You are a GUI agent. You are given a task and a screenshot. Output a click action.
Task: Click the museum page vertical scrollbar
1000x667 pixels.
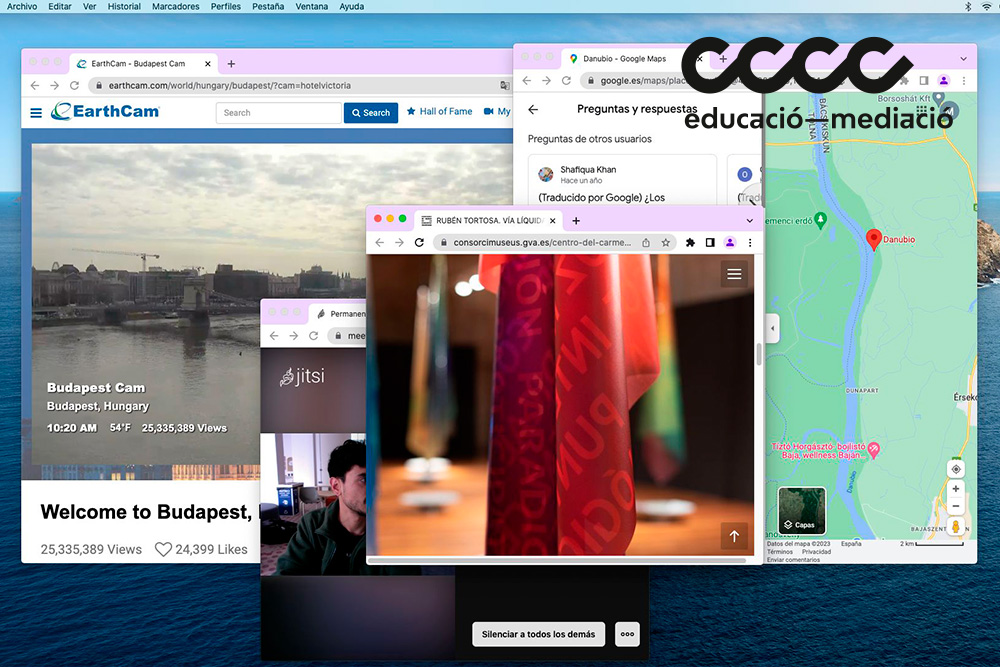pyautogui.click(x=759, y=355)
